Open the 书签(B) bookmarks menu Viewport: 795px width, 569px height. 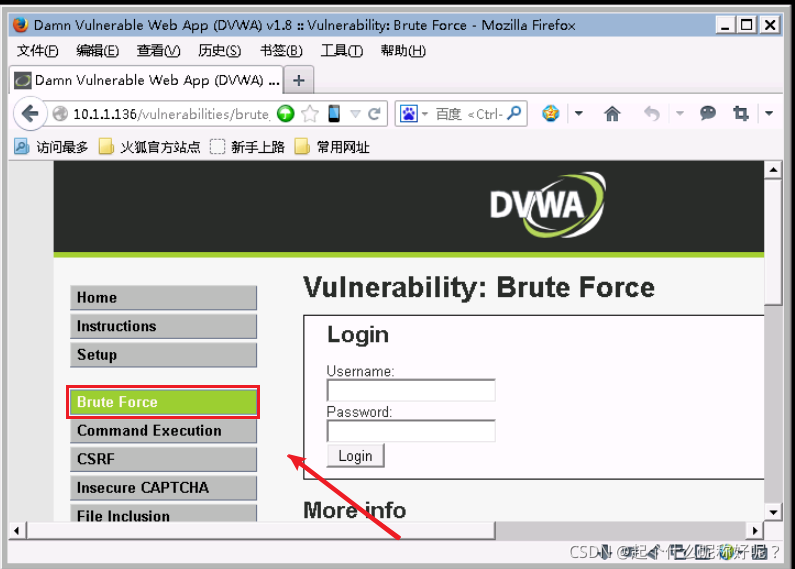[281, 51]
